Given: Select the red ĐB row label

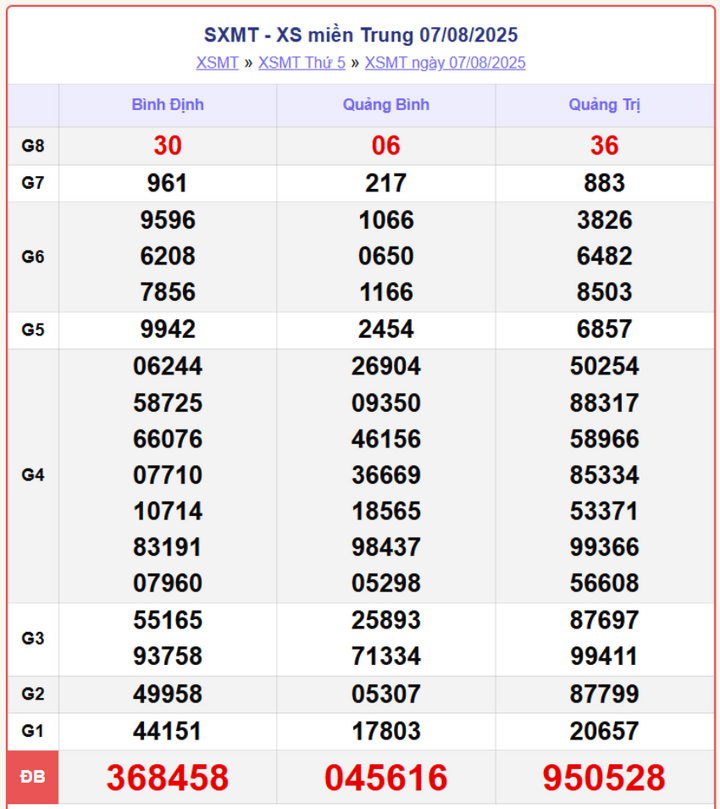Looking at the screenshot, I should 33,776.
